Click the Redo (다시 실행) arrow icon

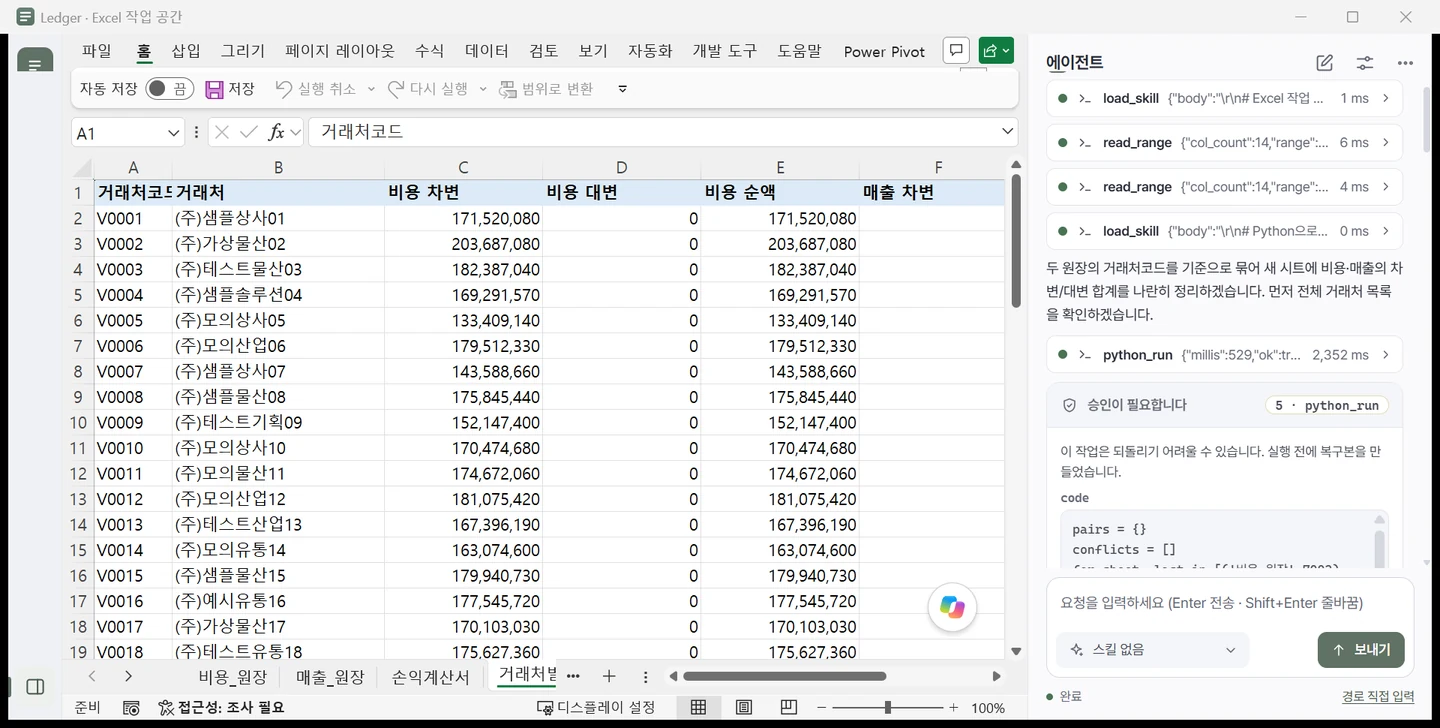(x=396, y=89)
